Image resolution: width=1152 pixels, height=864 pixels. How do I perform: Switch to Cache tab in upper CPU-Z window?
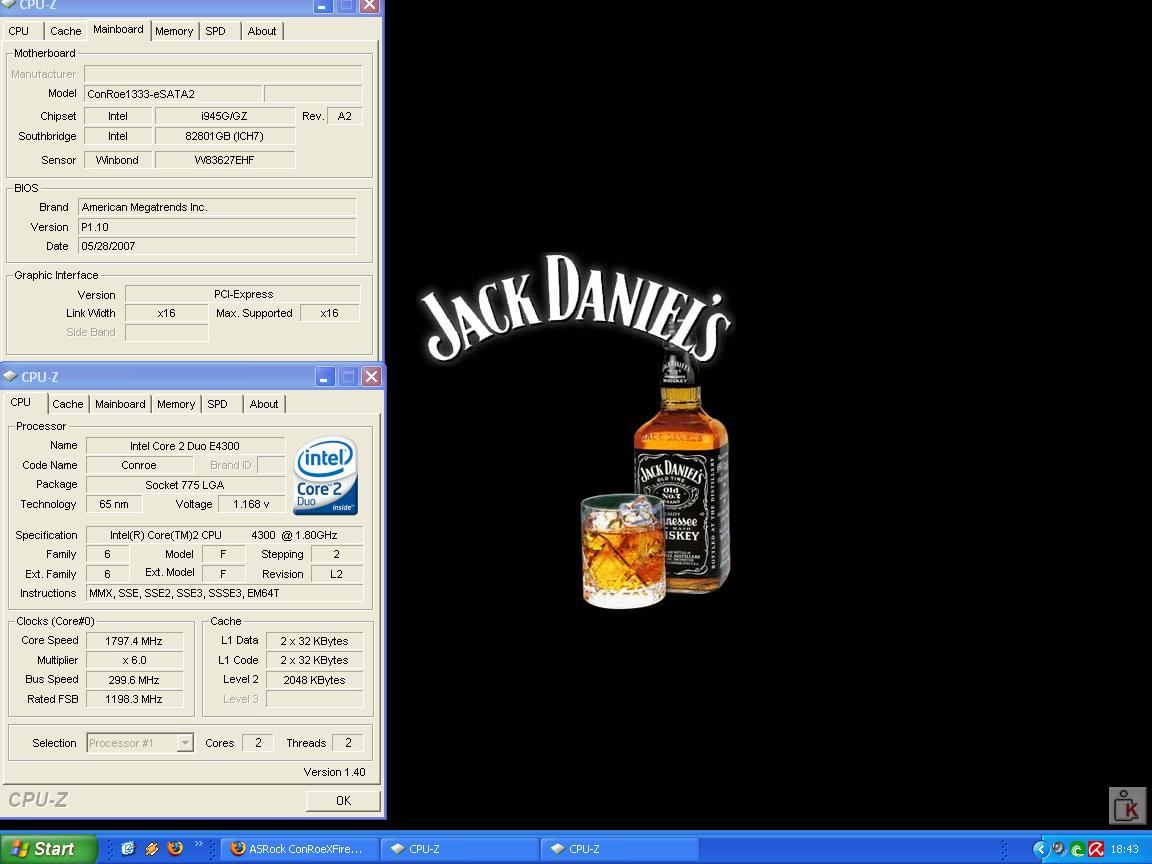(x=65, y=31)
